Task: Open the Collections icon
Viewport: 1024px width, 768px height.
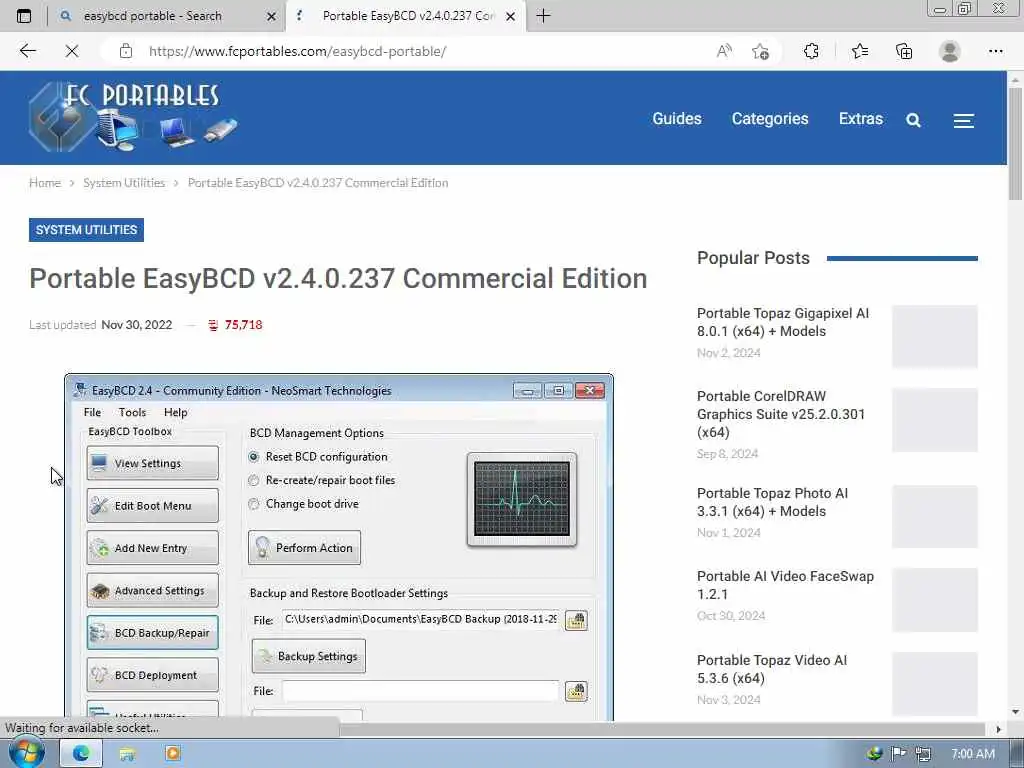Action: (904, 51)
